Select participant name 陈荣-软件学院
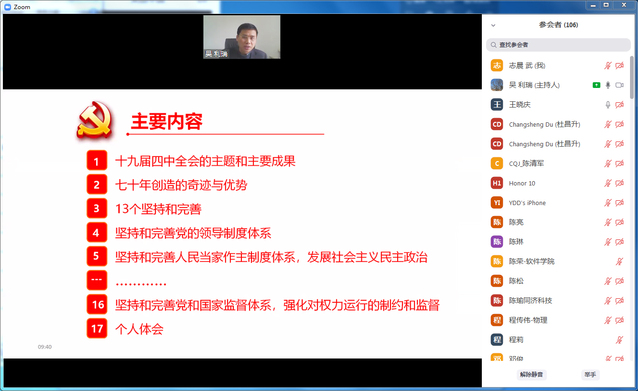The width and height of the screenshot is (638, 391). [x=531, y=261]
